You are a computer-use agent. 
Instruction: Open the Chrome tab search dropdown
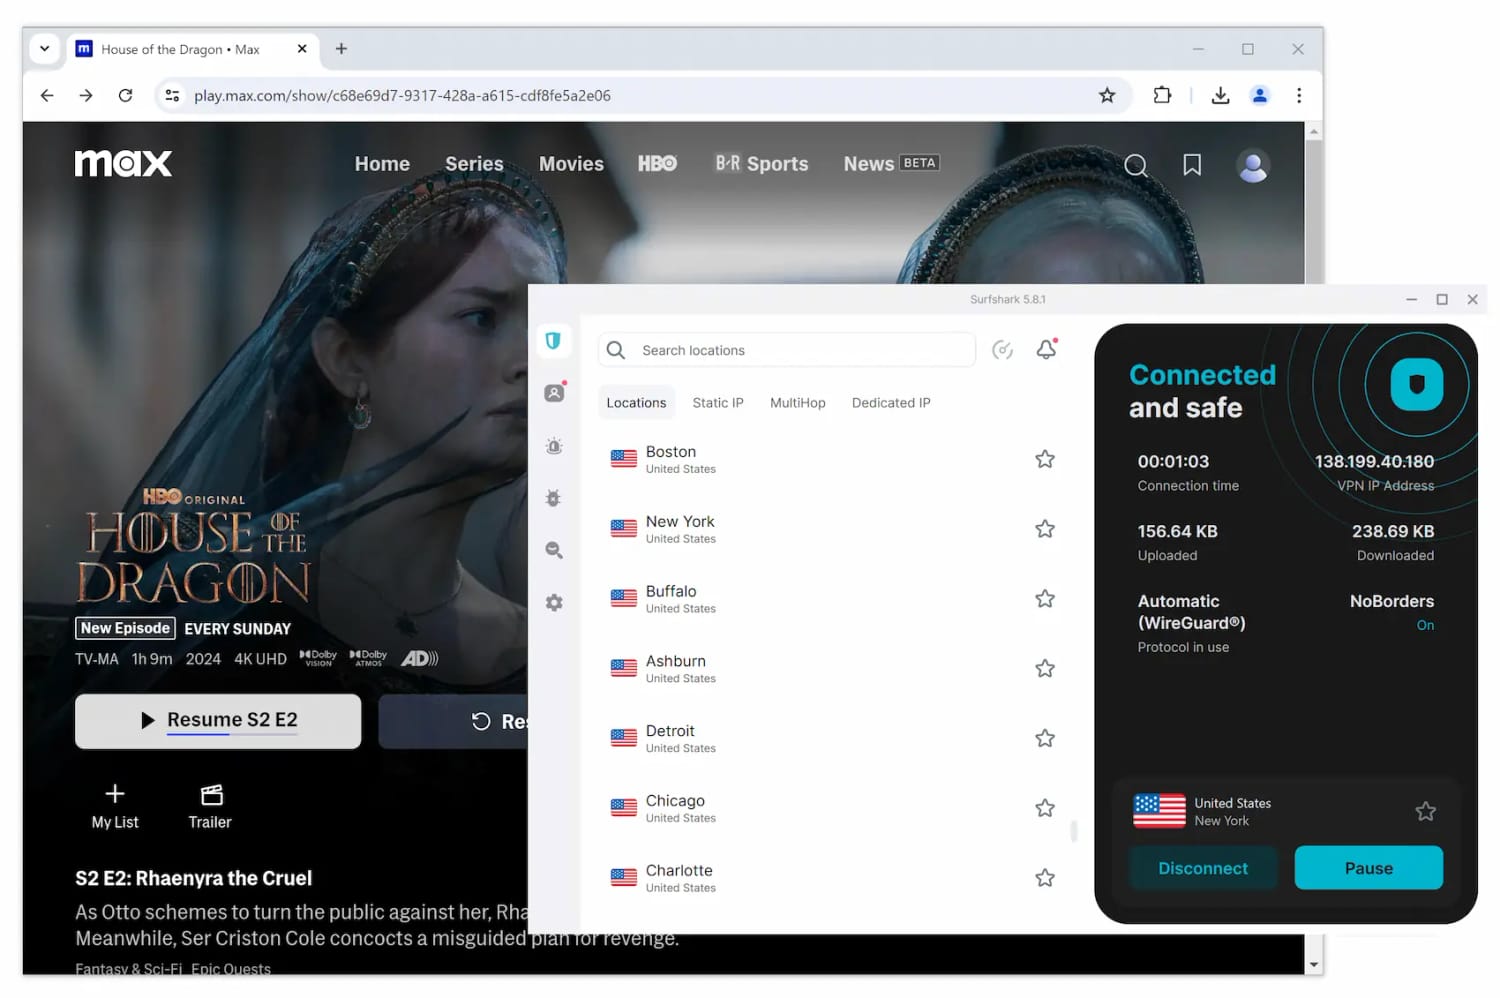click(x=45, y=49)
